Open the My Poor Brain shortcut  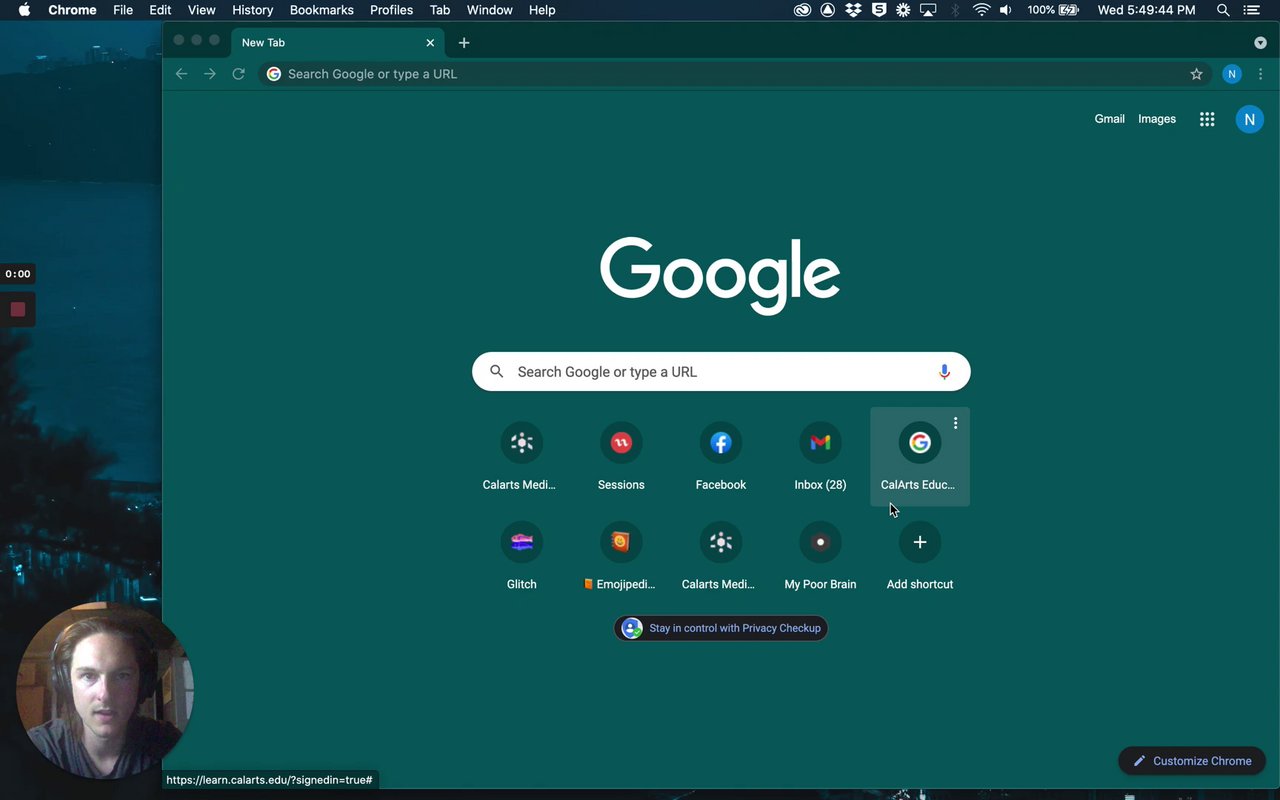click(820, 556)
